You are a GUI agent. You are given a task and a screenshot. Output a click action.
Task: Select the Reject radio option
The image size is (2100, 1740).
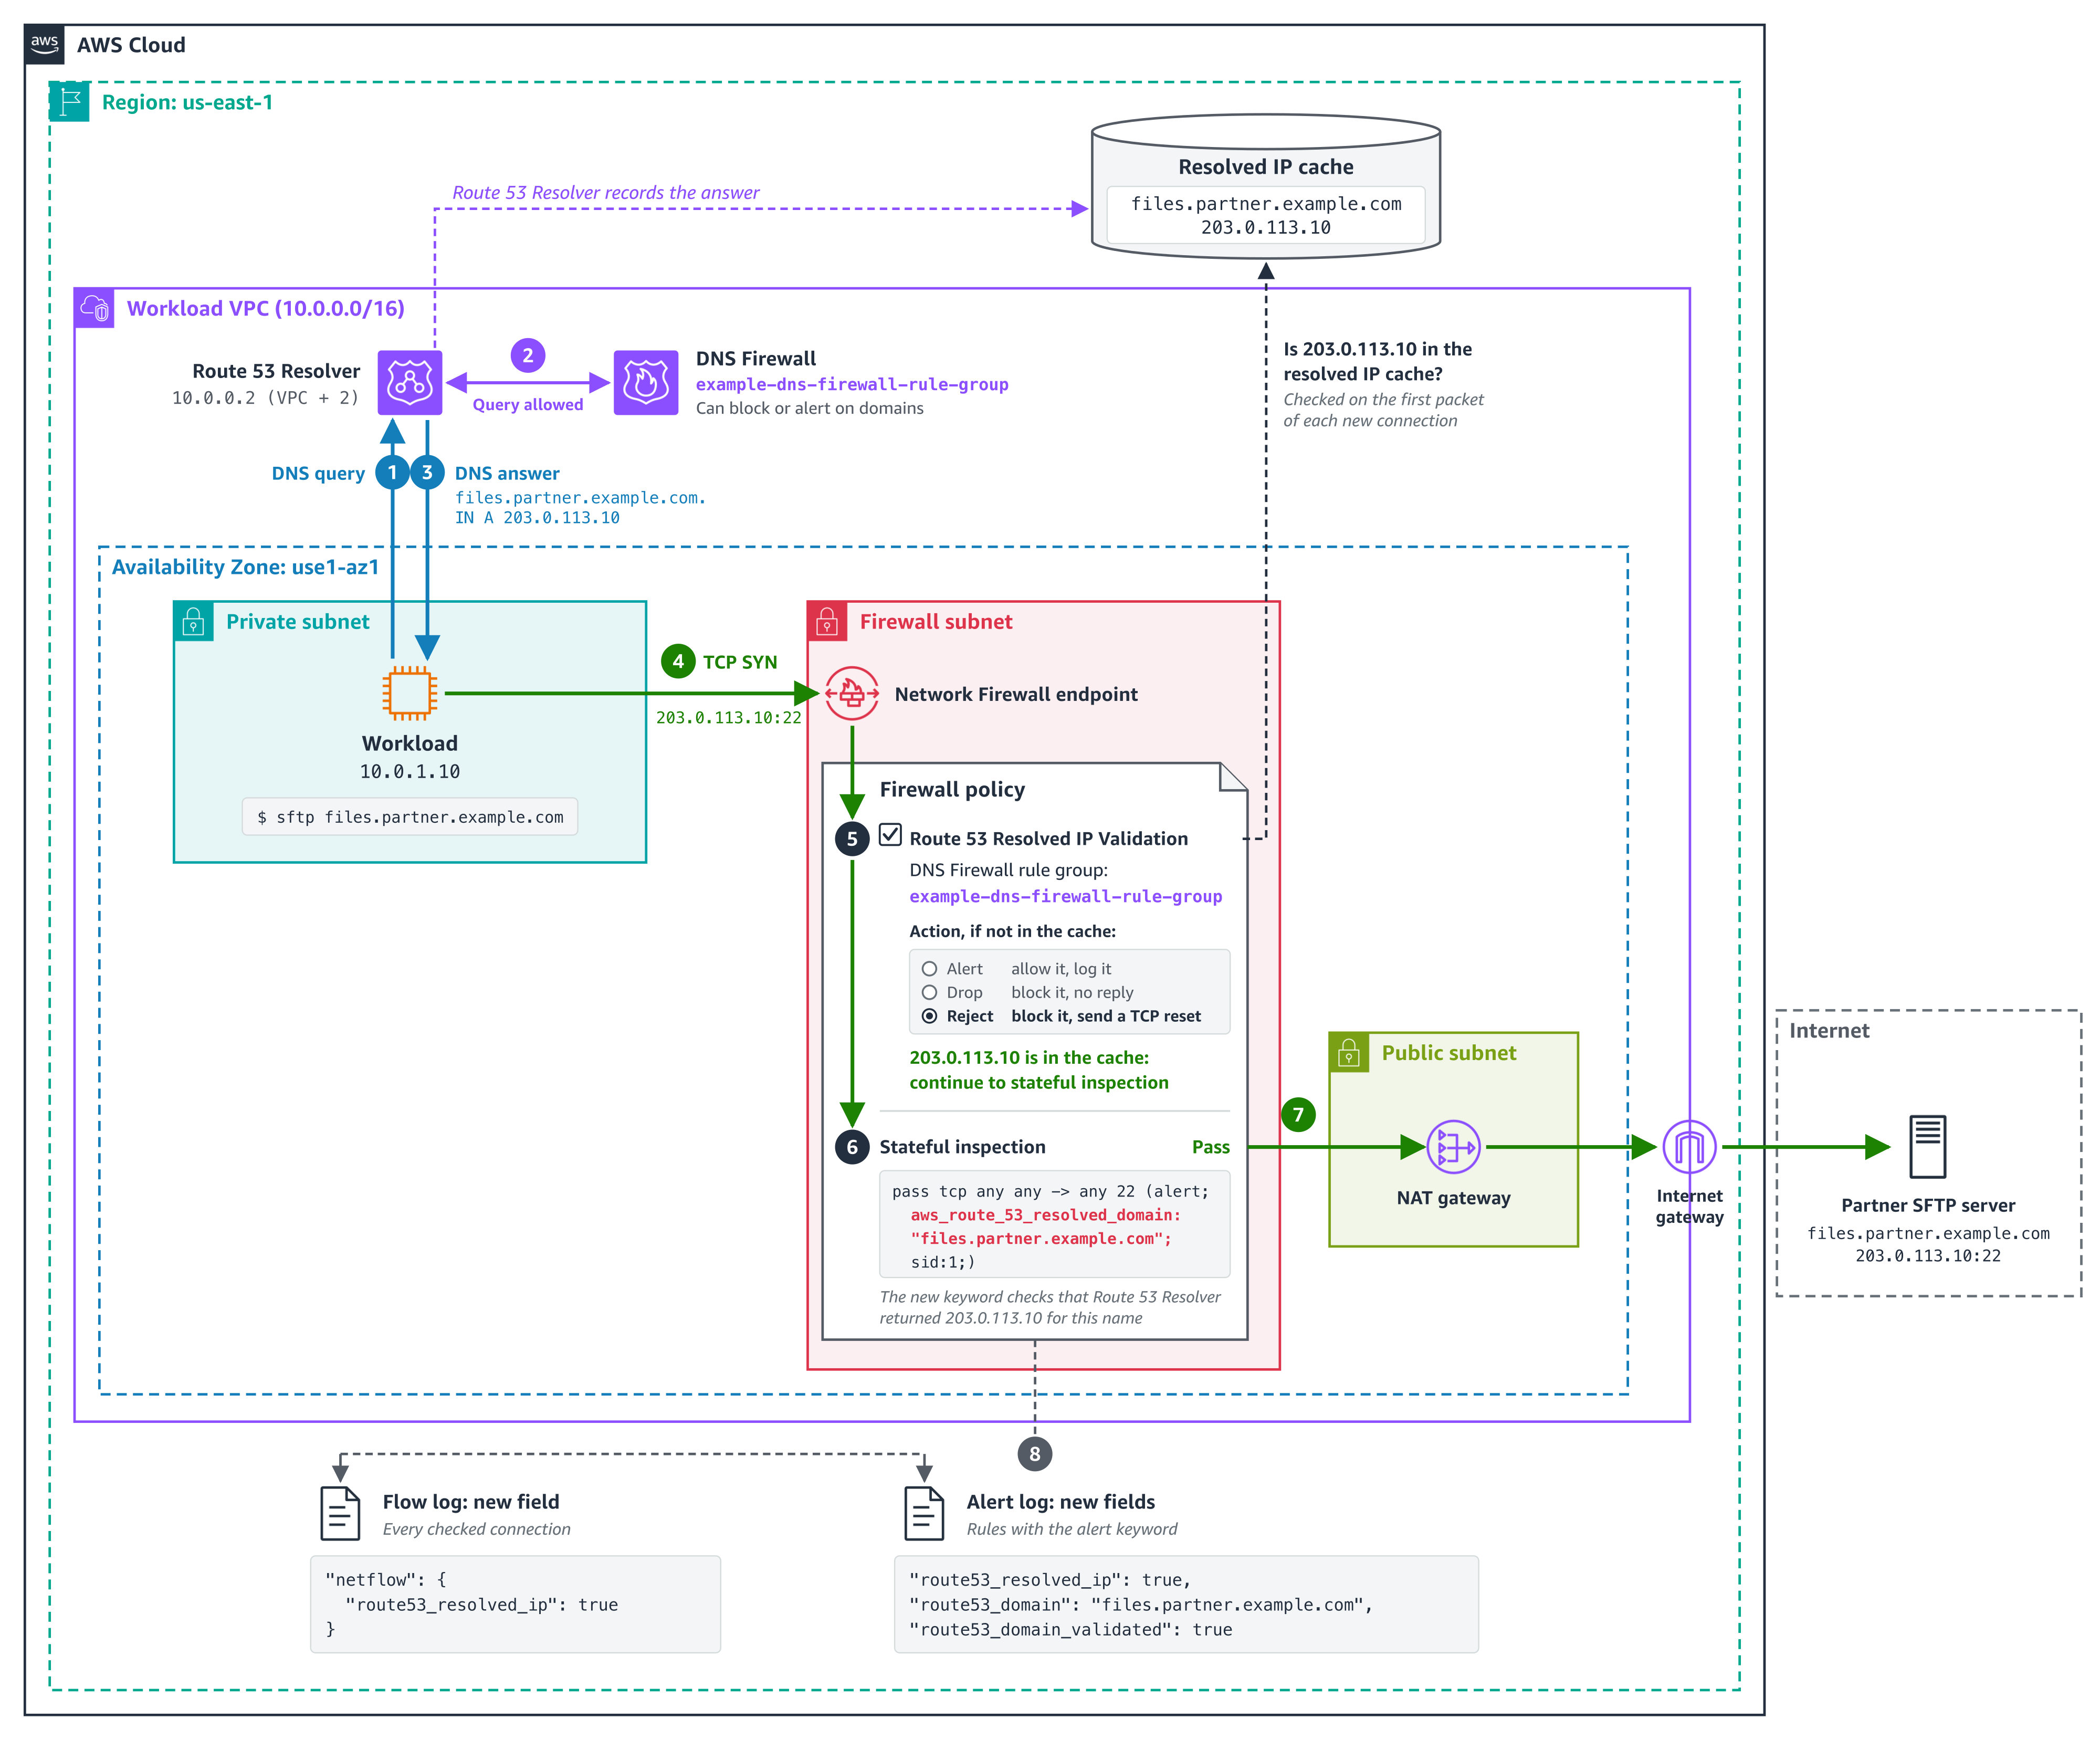[x=929, y=1016]
